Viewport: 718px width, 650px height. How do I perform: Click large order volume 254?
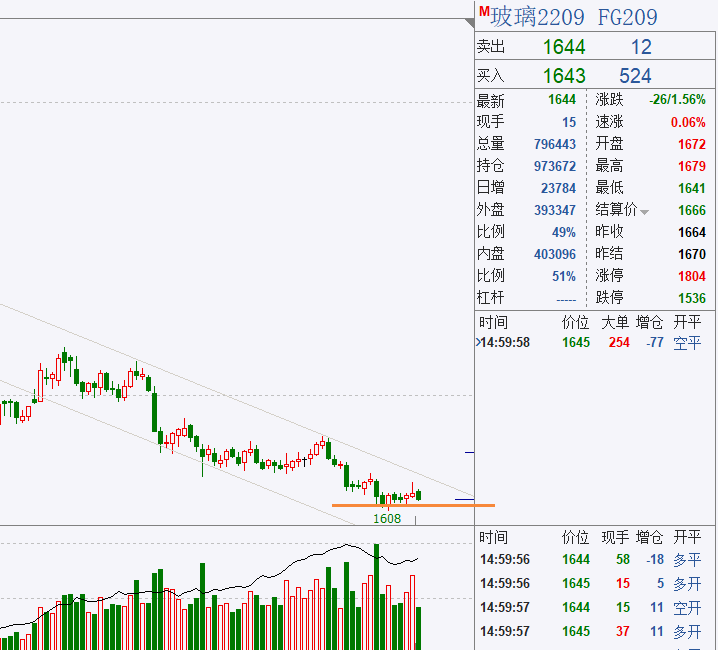tap(619, 342)
